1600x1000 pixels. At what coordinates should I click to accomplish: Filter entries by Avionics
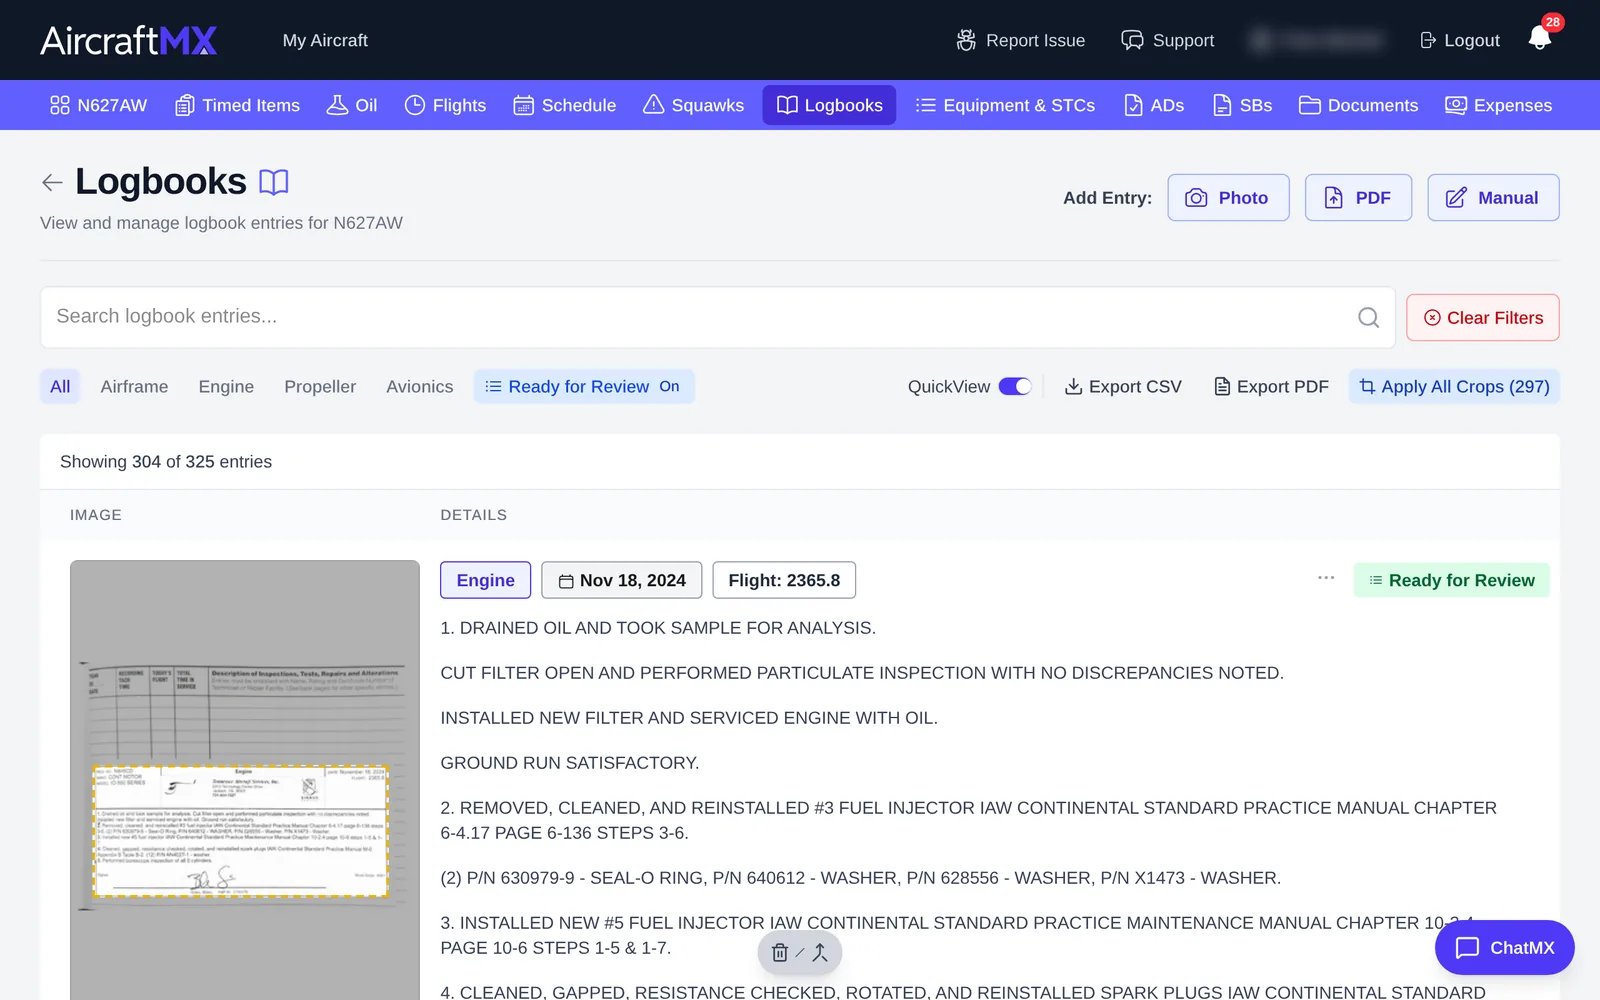tap(420, 387)
